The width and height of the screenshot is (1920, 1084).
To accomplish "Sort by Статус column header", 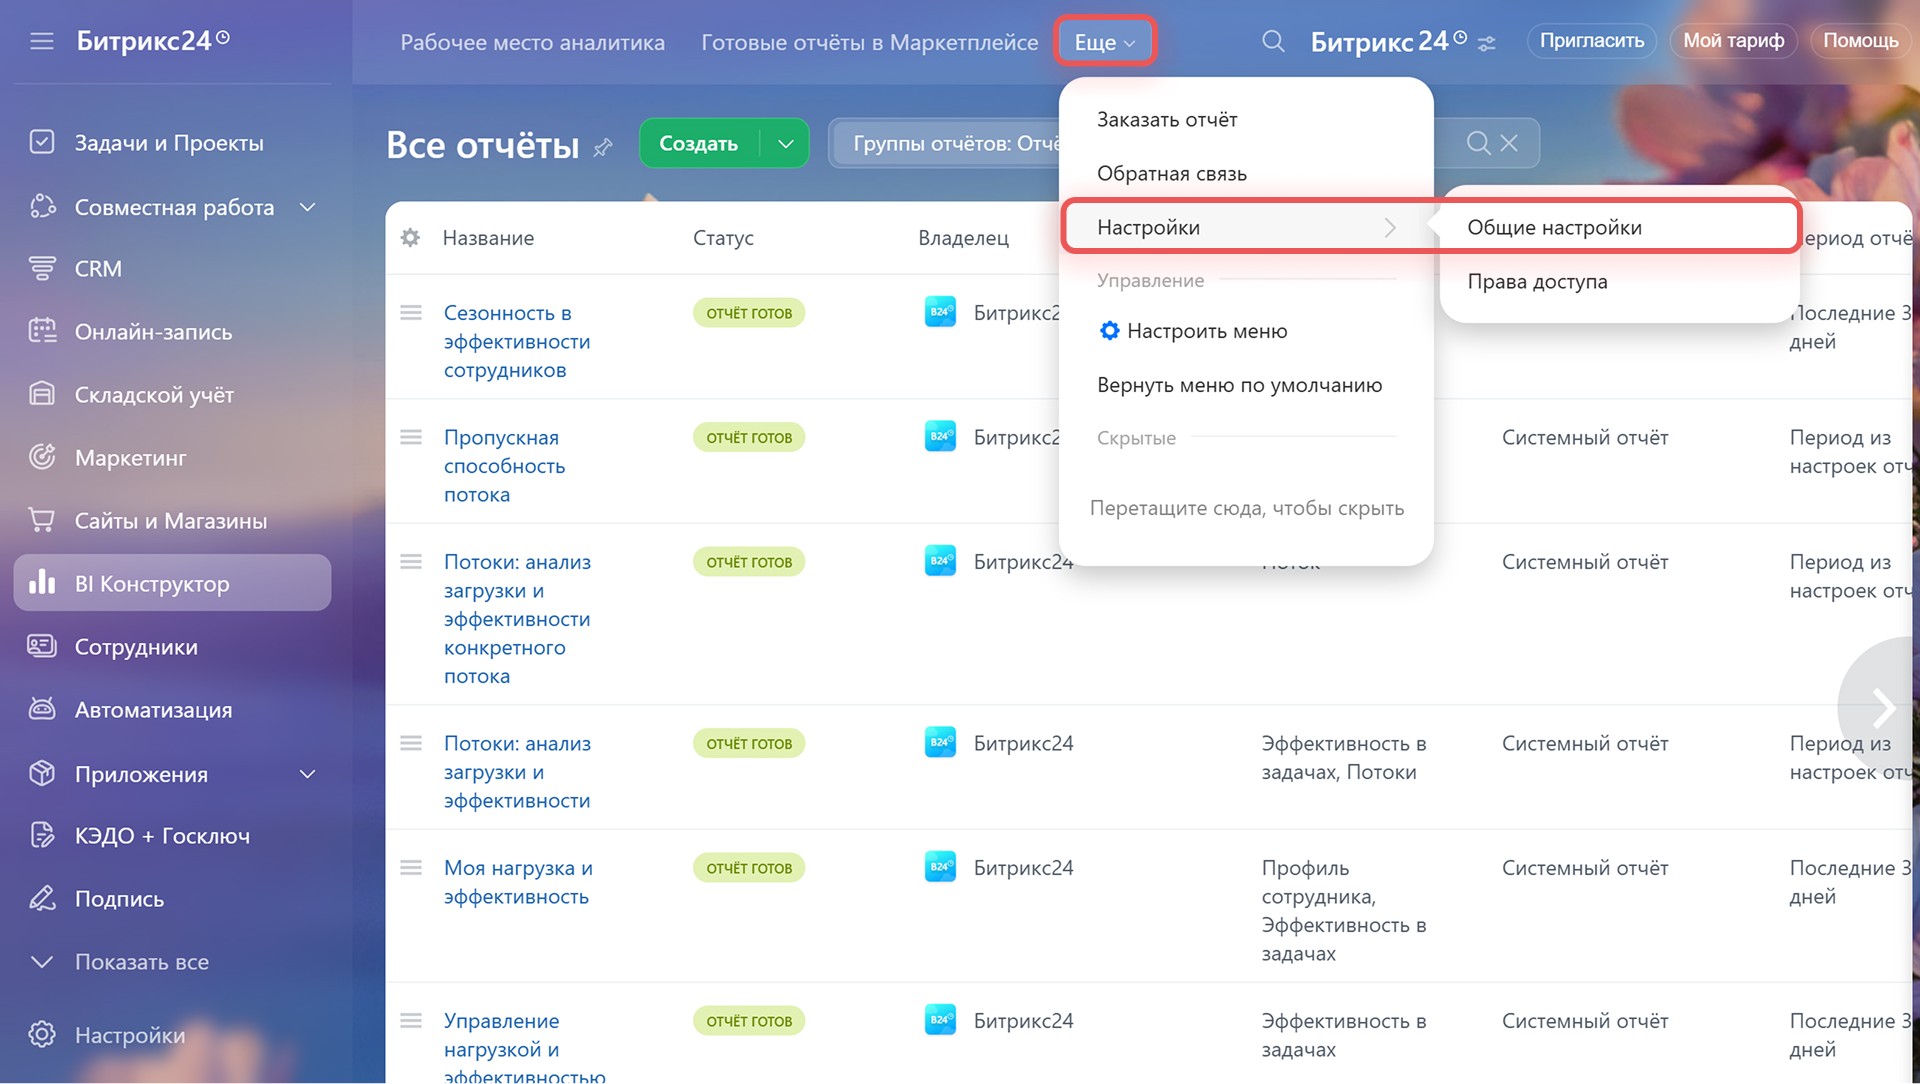I will click(x=723, y=238).
